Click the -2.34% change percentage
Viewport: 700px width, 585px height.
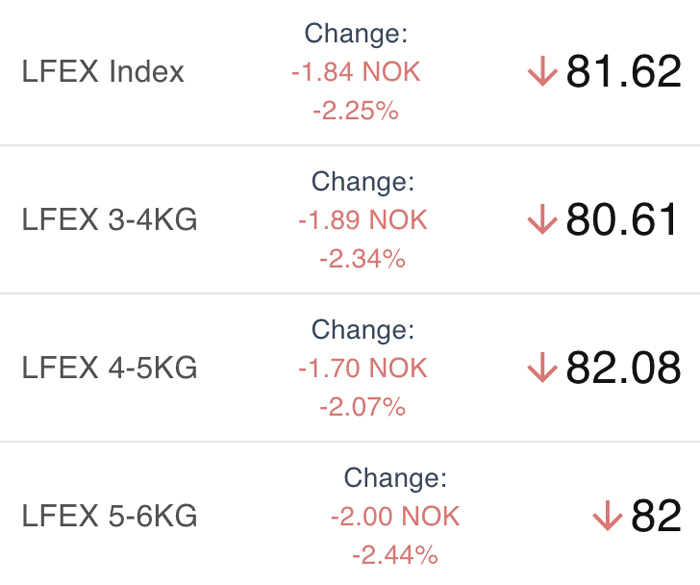362,259
